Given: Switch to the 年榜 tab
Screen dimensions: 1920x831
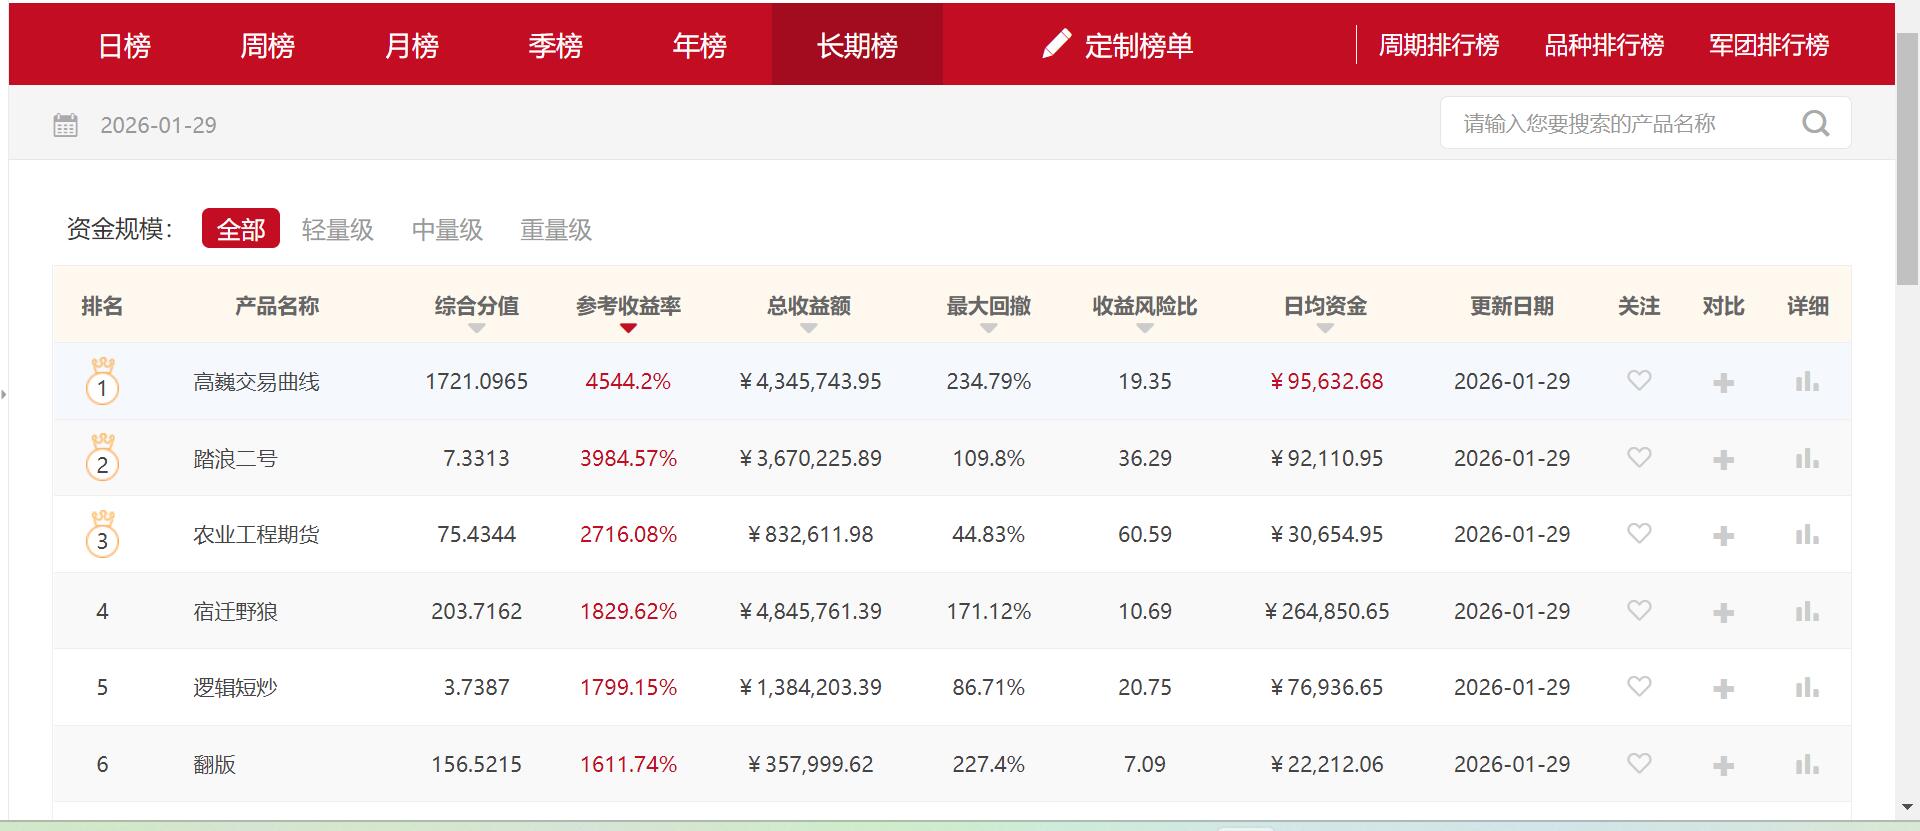Looking at the screenshot, I should [699, 45].
